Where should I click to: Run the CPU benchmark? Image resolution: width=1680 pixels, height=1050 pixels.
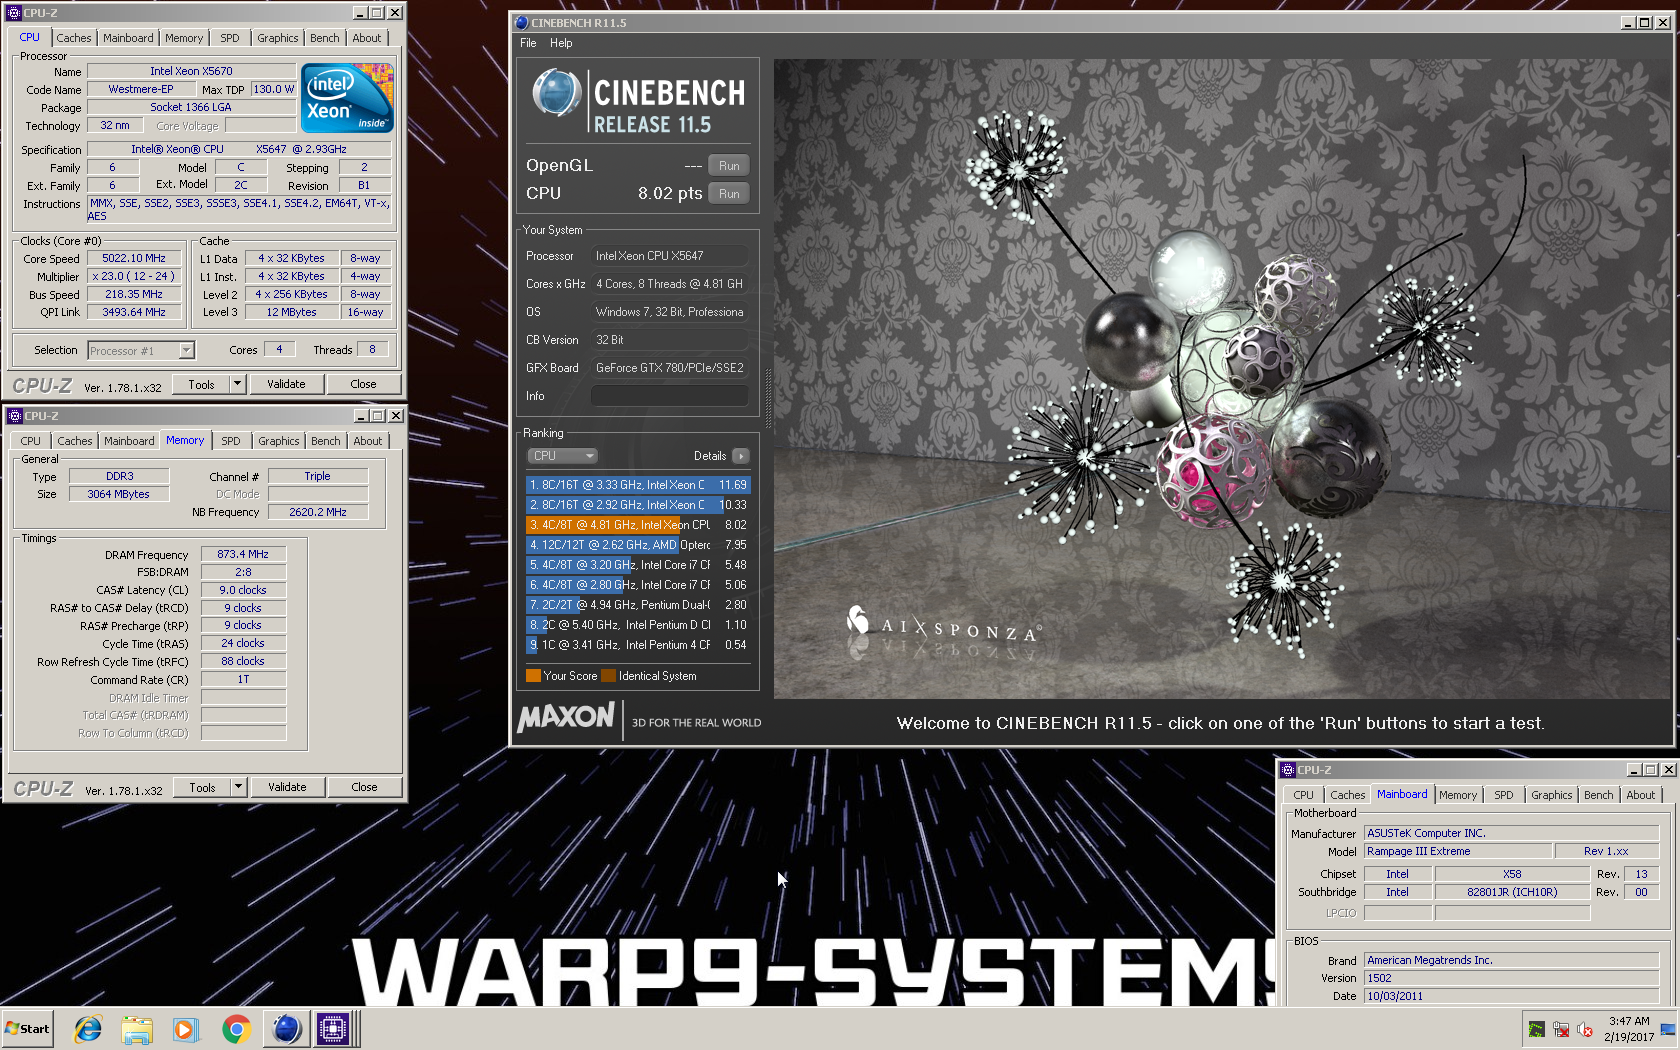729,194
